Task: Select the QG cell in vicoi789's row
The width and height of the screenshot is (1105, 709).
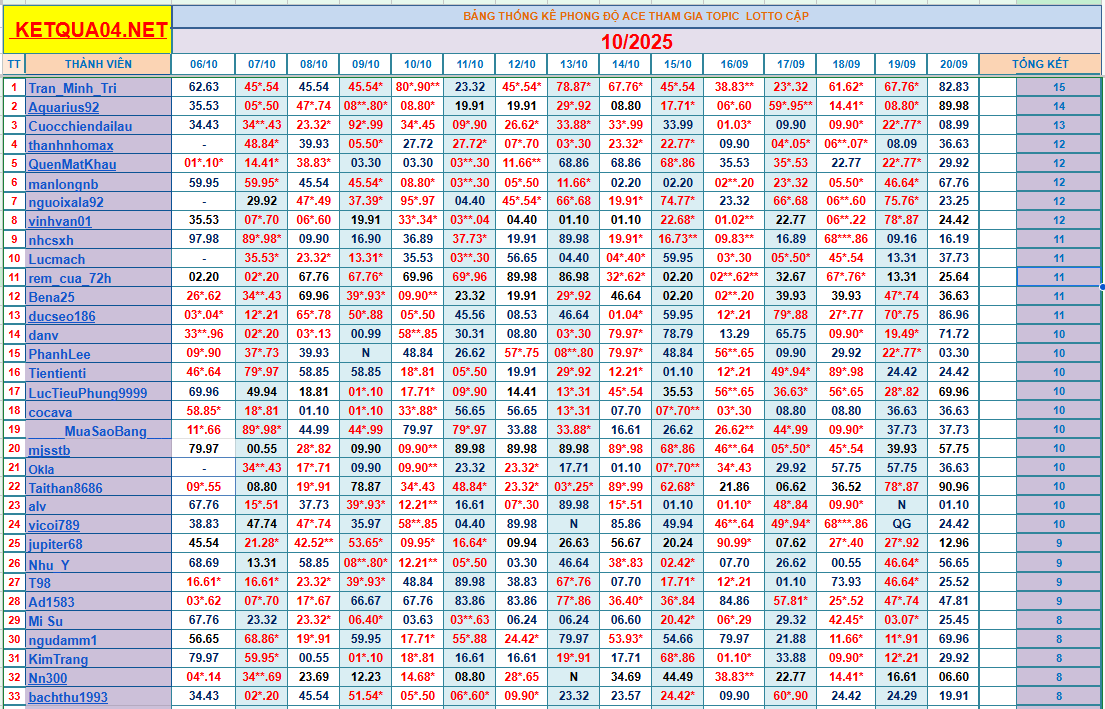Action: [902, 524]
